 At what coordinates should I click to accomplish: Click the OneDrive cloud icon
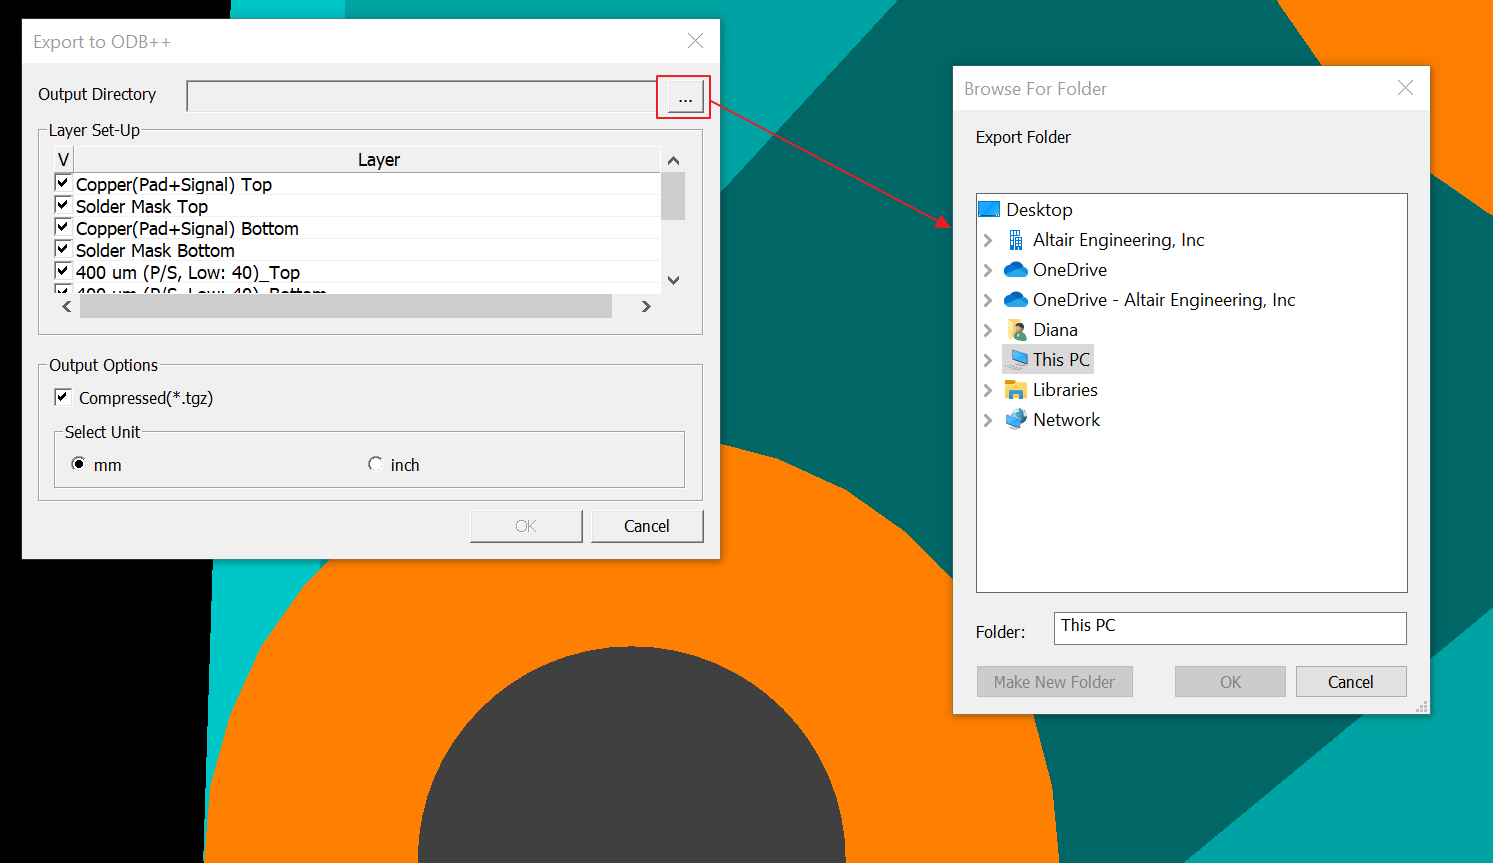point(1016,270)
